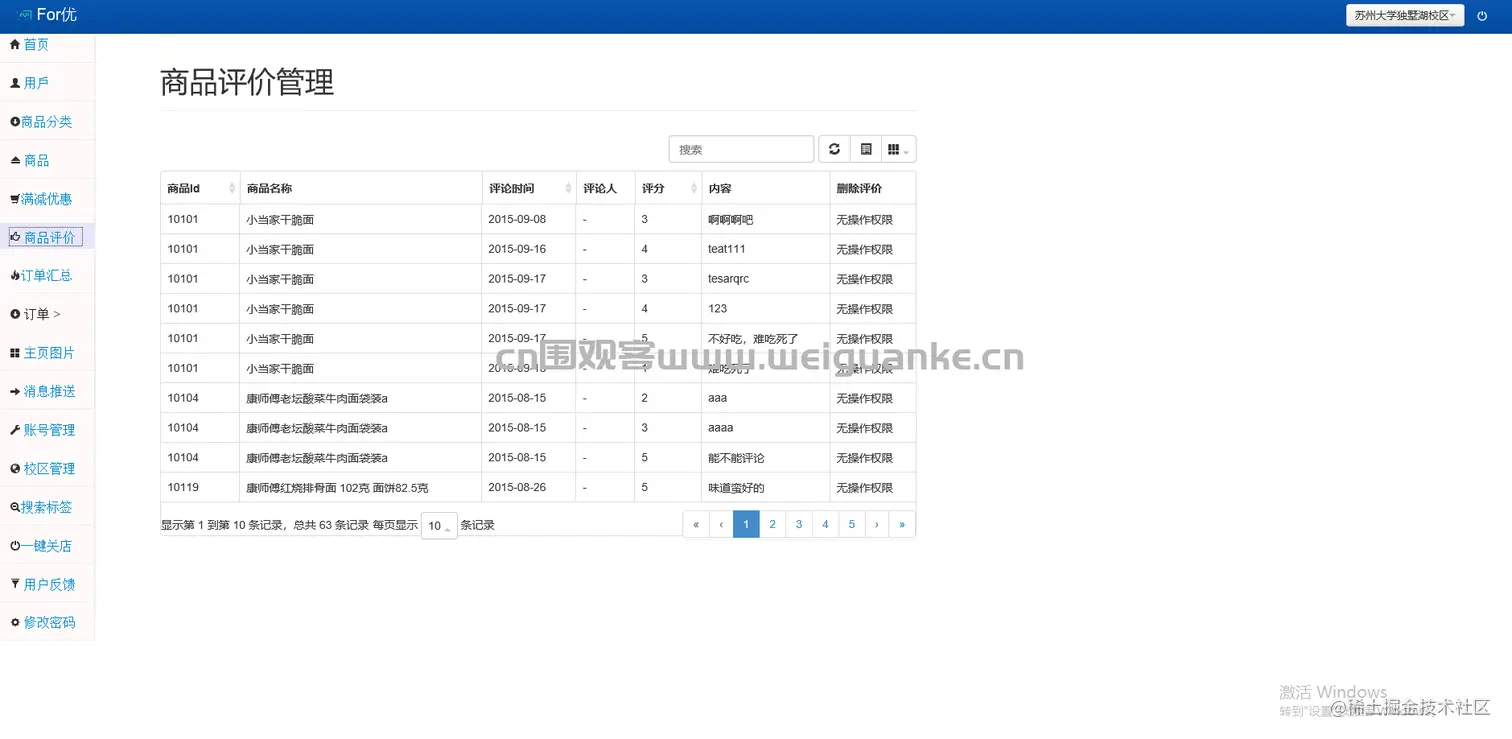Click 无操作权限 in the 啊啊啊吧 row

(x=864, y=220)
